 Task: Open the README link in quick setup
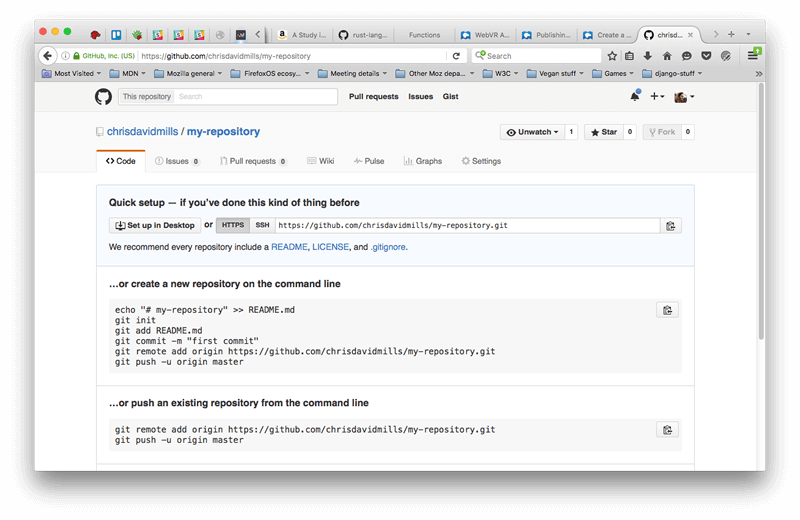pyautogui.click(x=289, y=247)
